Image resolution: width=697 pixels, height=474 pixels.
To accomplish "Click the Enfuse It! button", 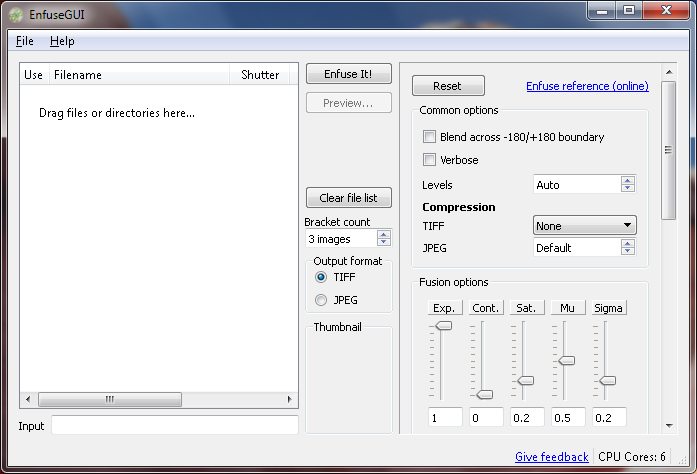I will click(x=348, y=74).
